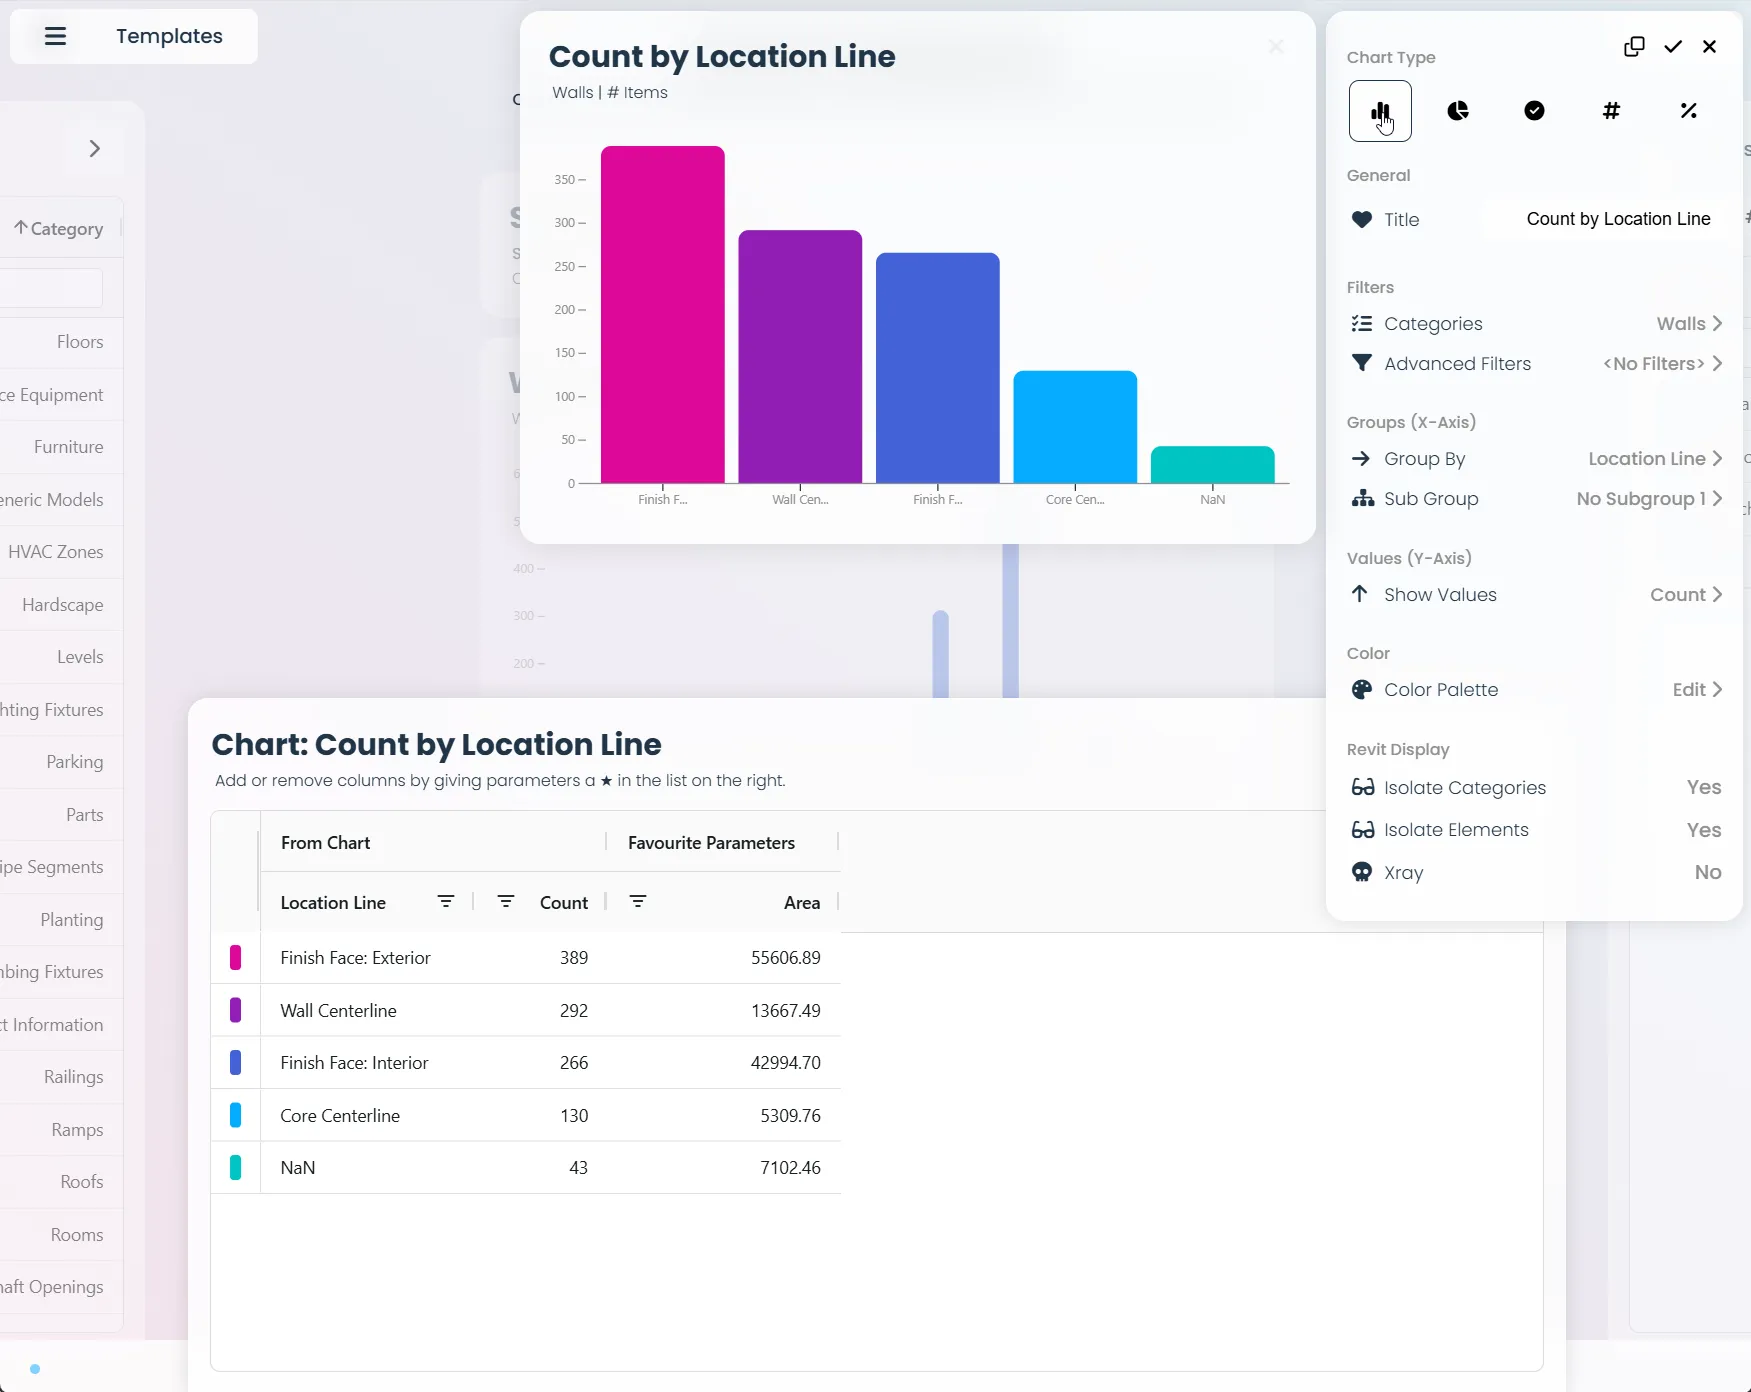
Task: Expand the Group By Location Line option
Action: pyautogui.click(x=1654, y=459)
